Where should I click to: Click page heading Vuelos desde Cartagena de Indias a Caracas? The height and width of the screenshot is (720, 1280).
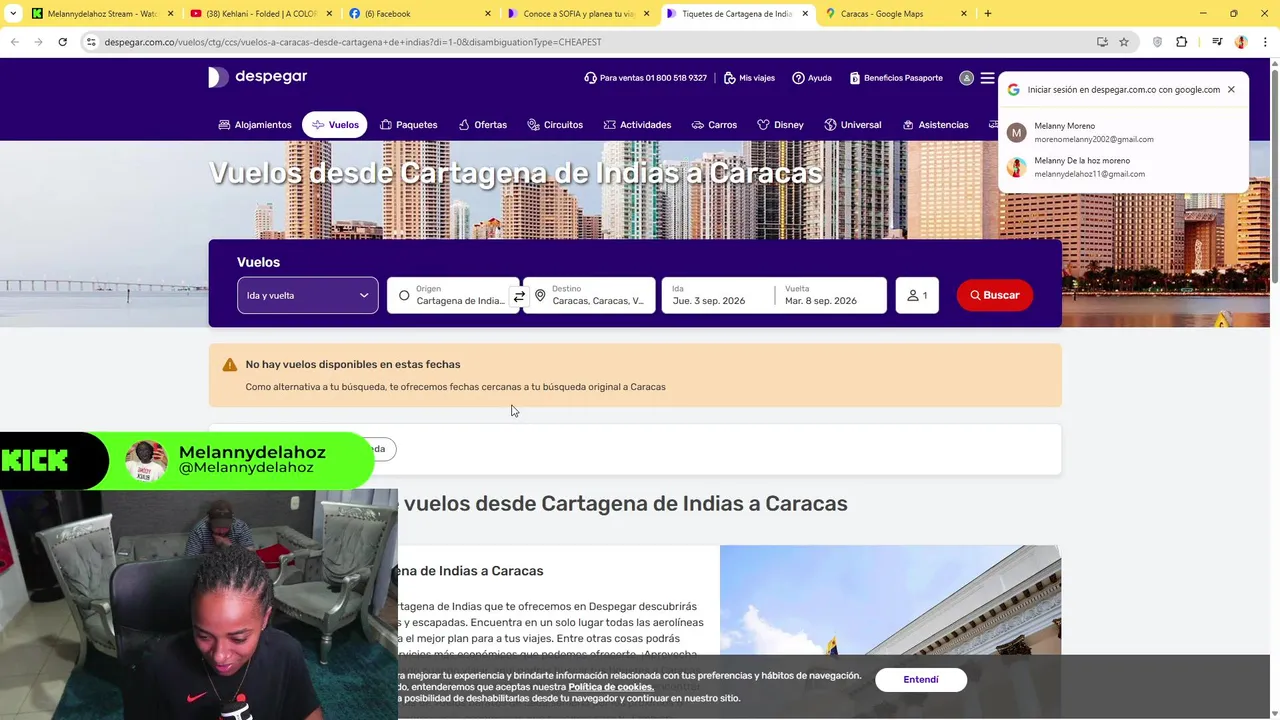pyautogui.click(x=516, y=172)
